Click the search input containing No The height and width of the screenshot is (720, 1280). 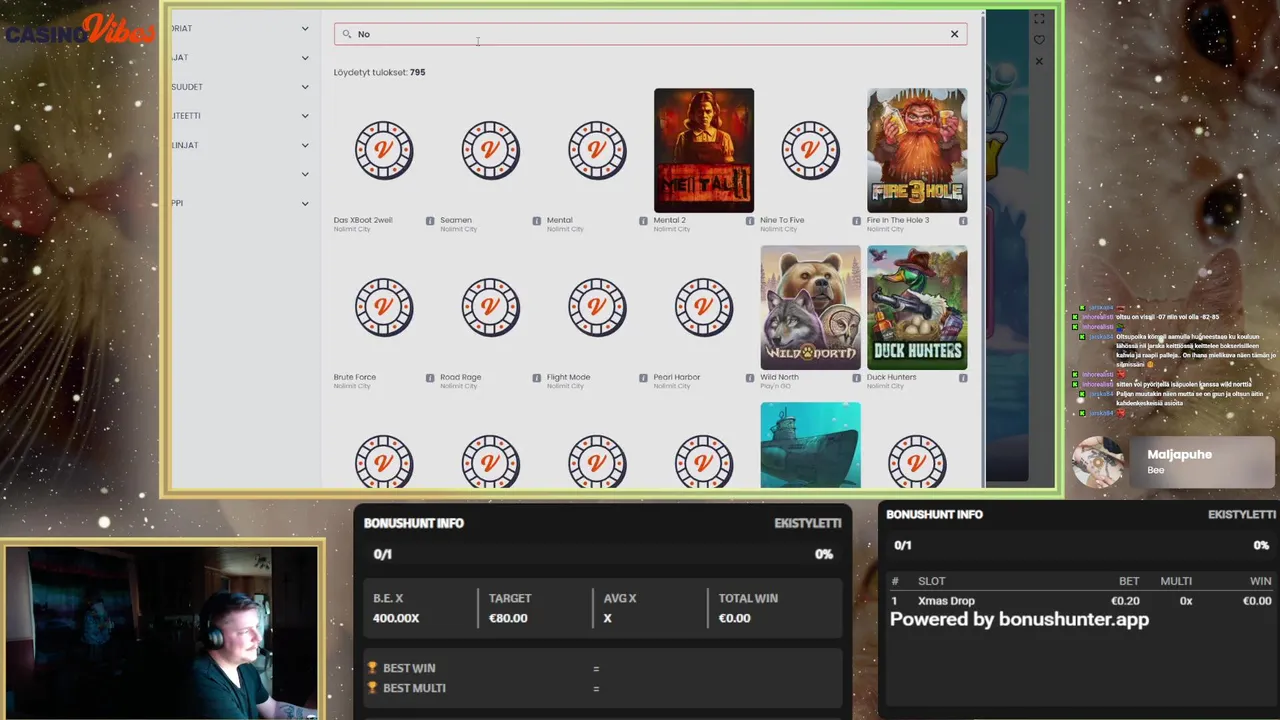coord(650,34)
